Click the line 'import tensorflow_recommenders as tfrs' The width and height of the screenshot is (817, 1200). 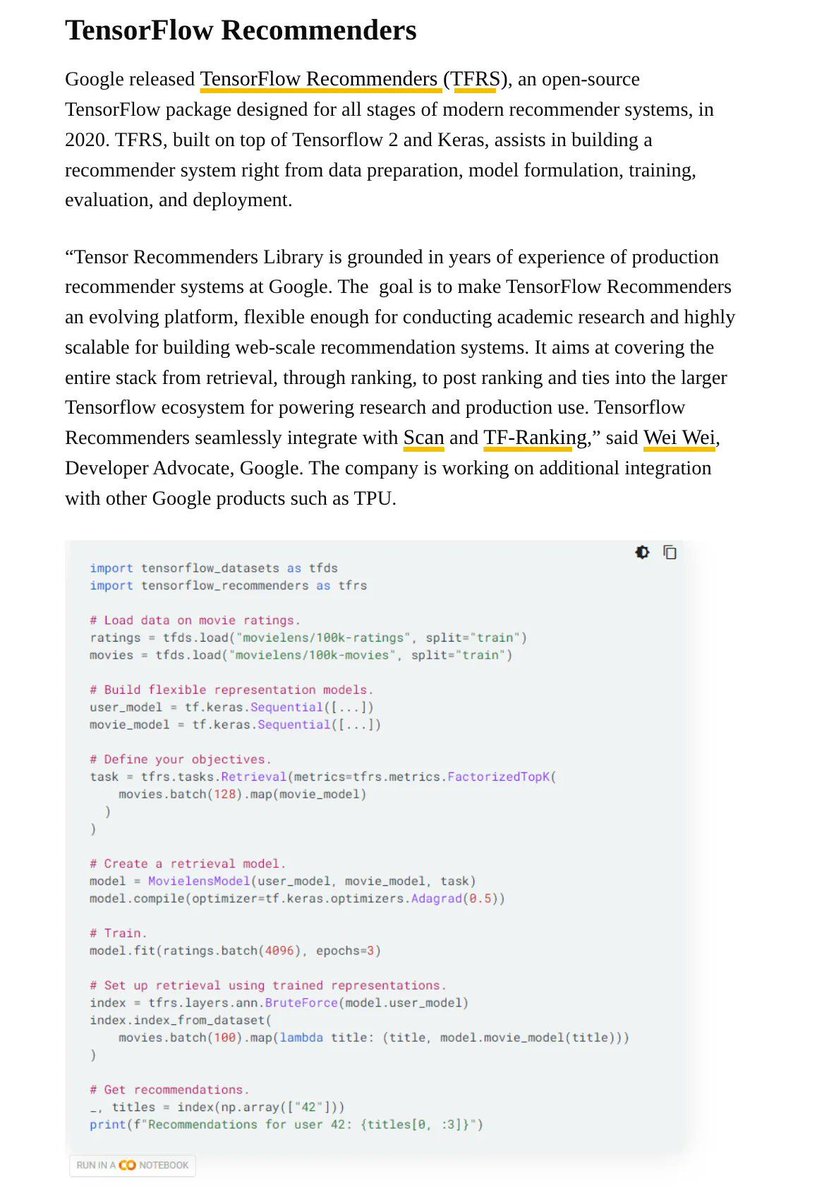click(228, 585)
